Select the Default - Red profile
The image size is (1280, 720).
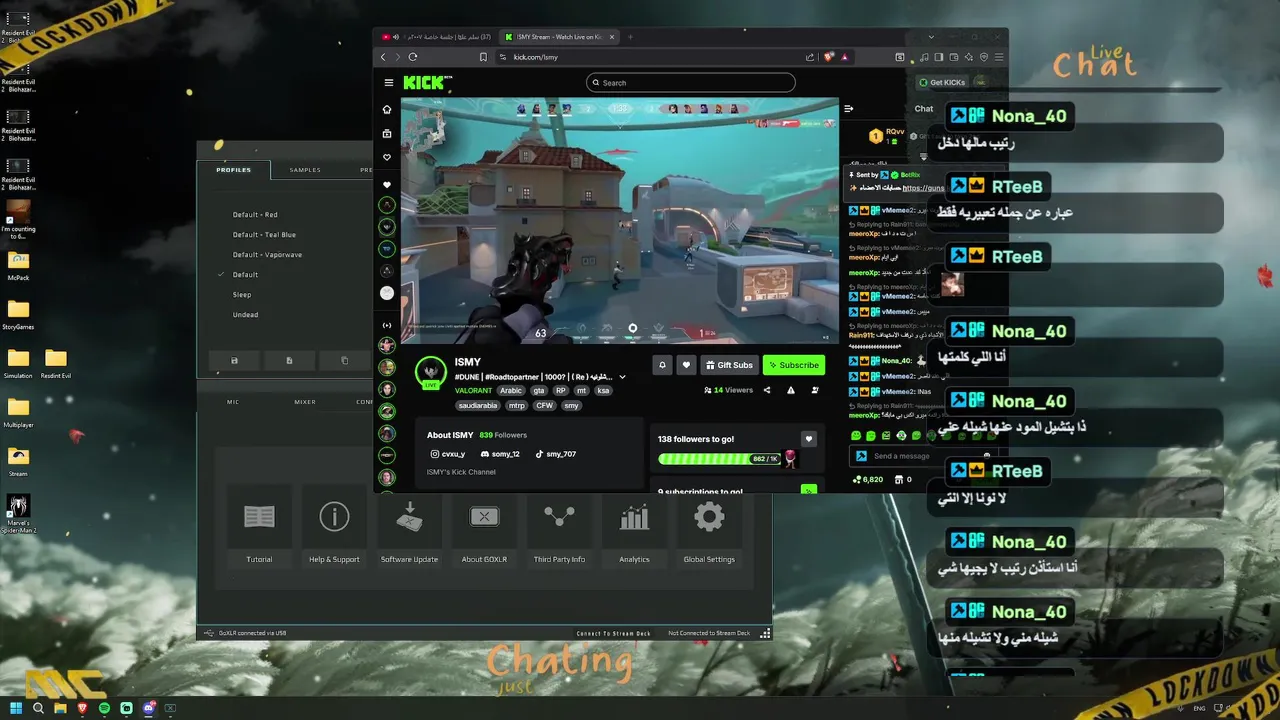tap(255, 215)
